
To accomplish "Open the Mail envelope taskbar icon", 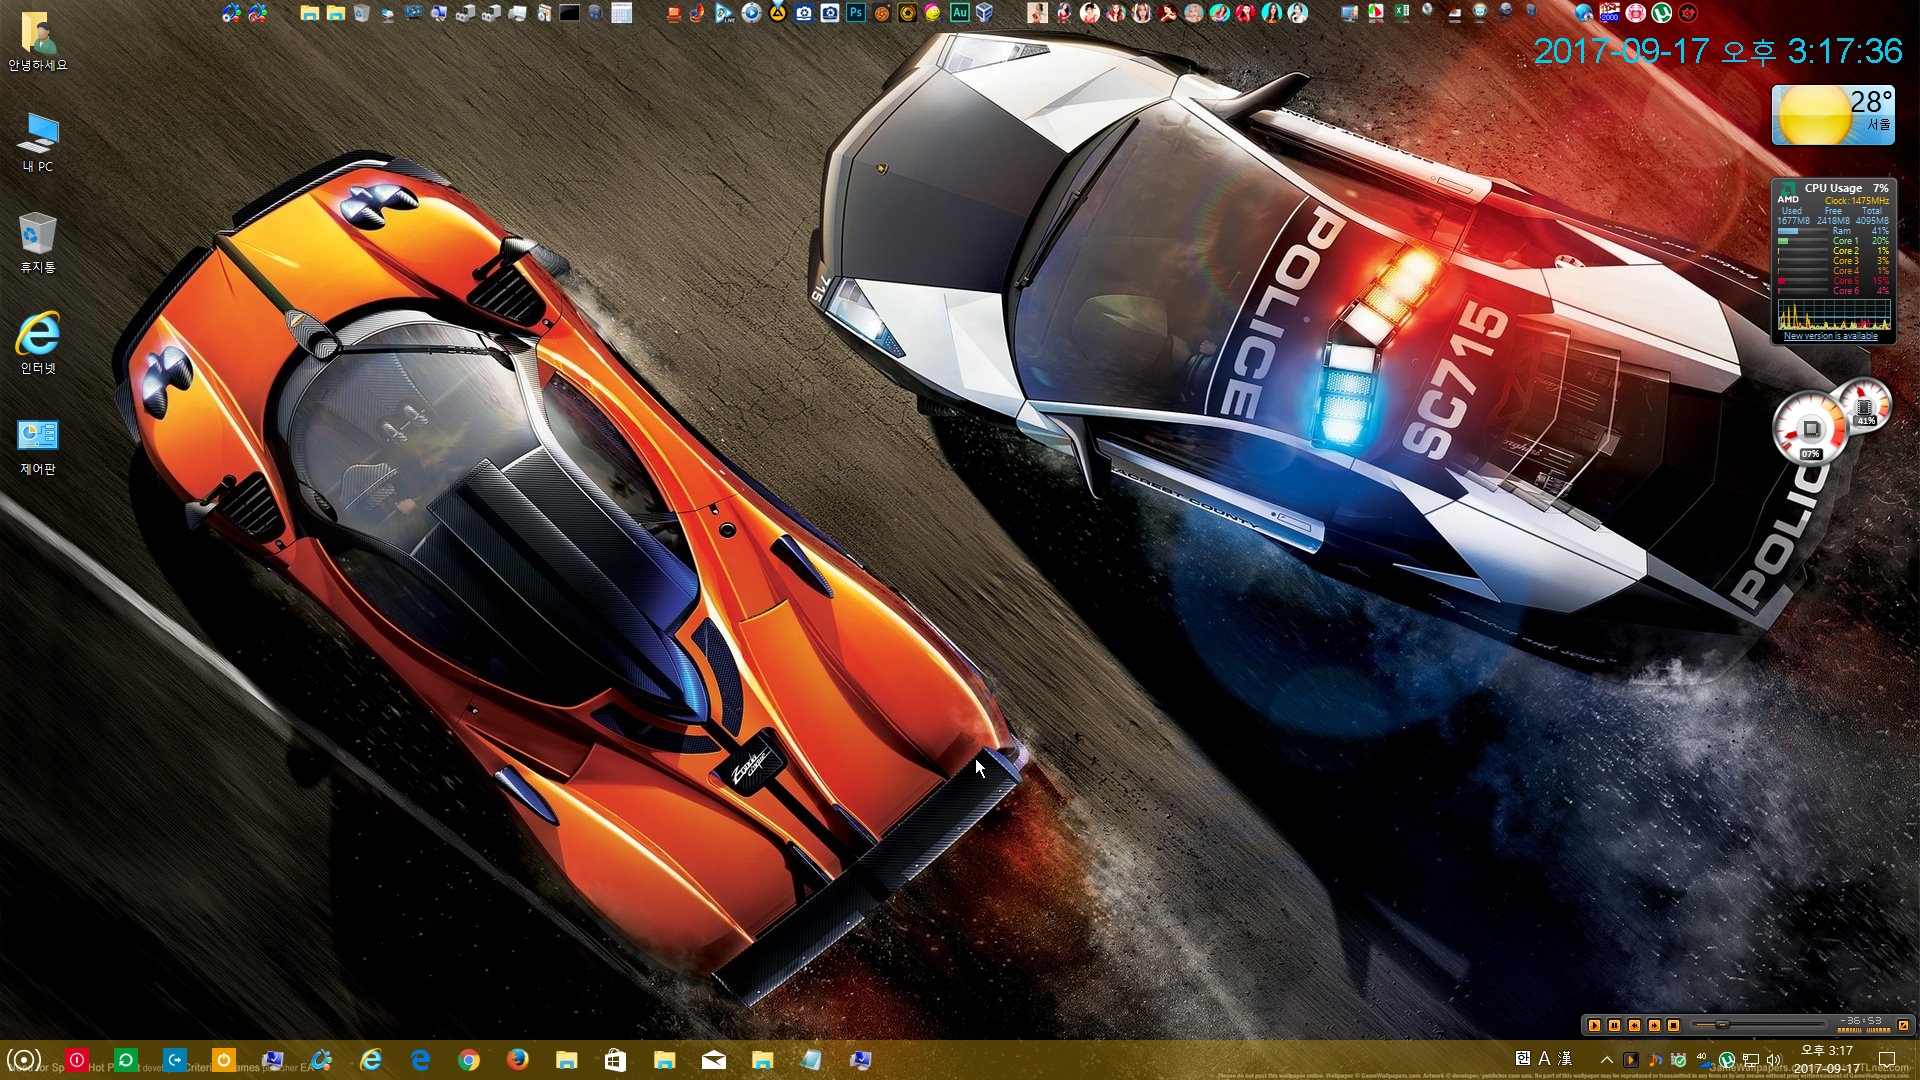I will tap(714, 1060).
